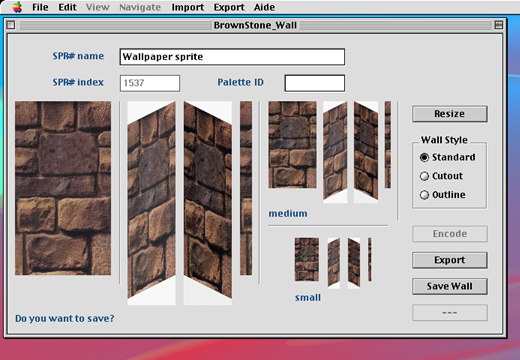Click the 'Wall Style' group heading
520x360 pixels.
(444, 140)
